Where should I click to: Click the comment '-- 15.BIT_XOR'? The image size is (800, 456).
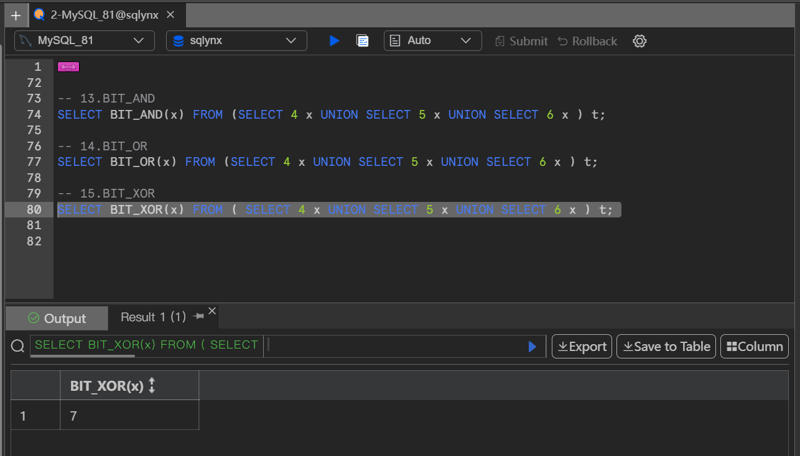click(x=106, y=194)
